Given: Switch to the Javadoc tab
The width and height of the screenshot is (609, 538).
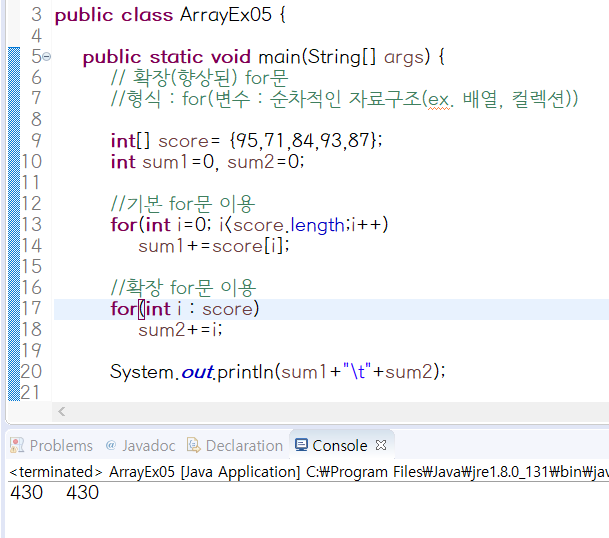Looking at the screenshot, I should (140, 446).
